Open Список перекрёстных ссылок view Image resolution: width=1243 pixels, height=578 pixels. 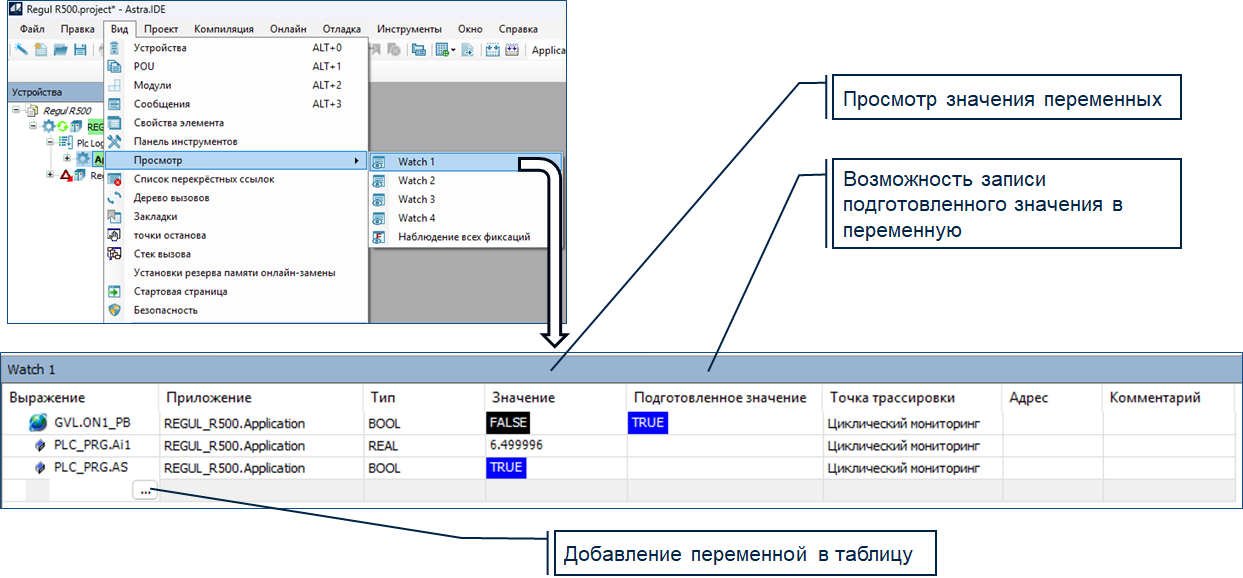[203, 179]
